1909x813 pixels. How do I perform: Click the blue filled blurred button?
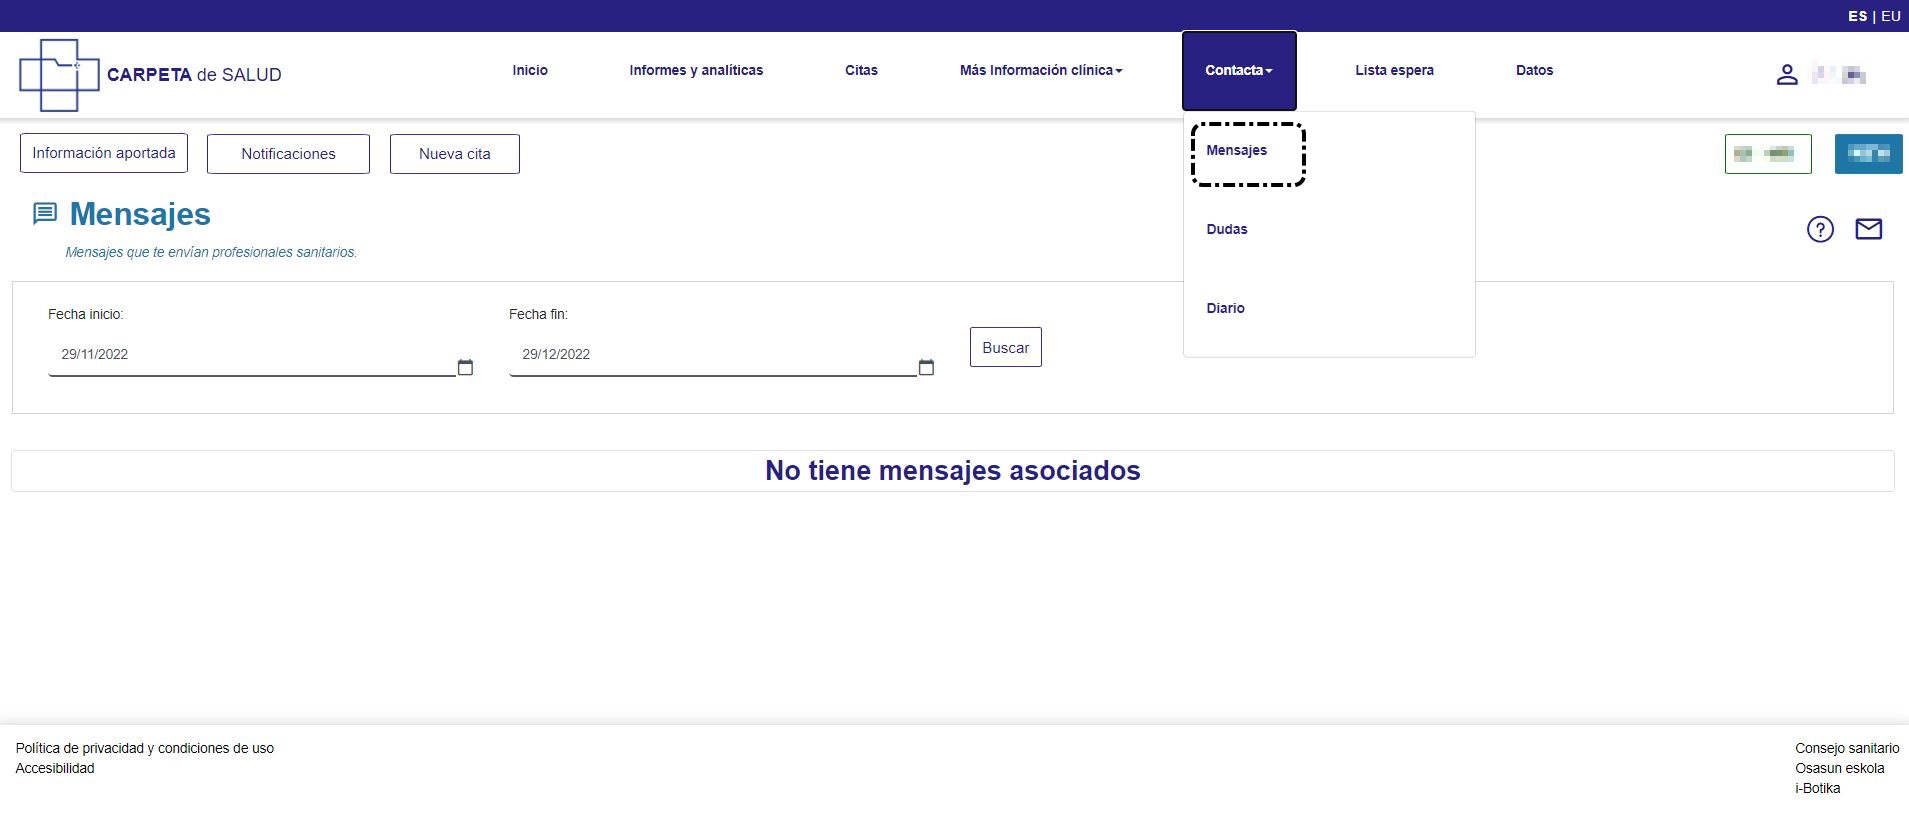[x=1868, y=154]
